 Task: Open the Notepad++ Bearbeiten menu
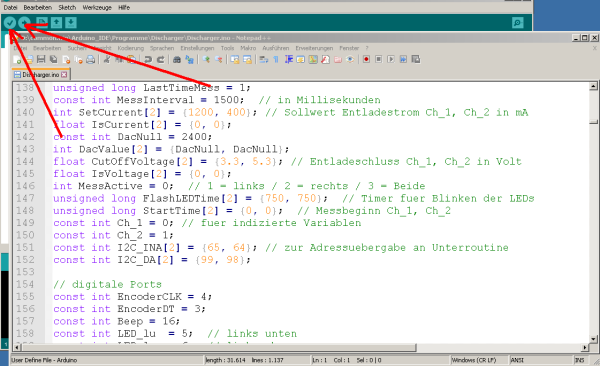point(47,48)
